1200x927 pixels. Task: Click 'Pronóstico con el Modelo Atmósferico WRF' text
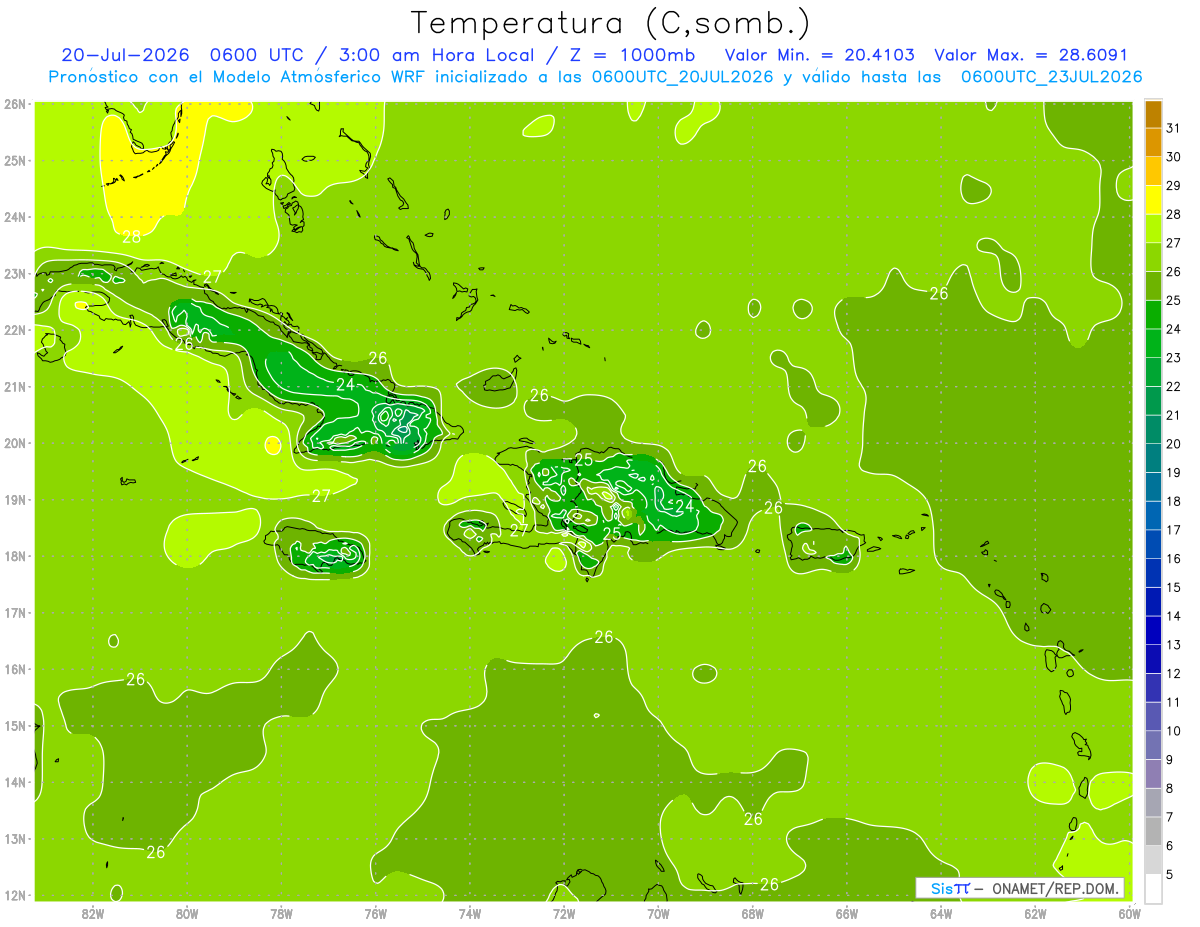pyautogui.click(x=239, y=77)
